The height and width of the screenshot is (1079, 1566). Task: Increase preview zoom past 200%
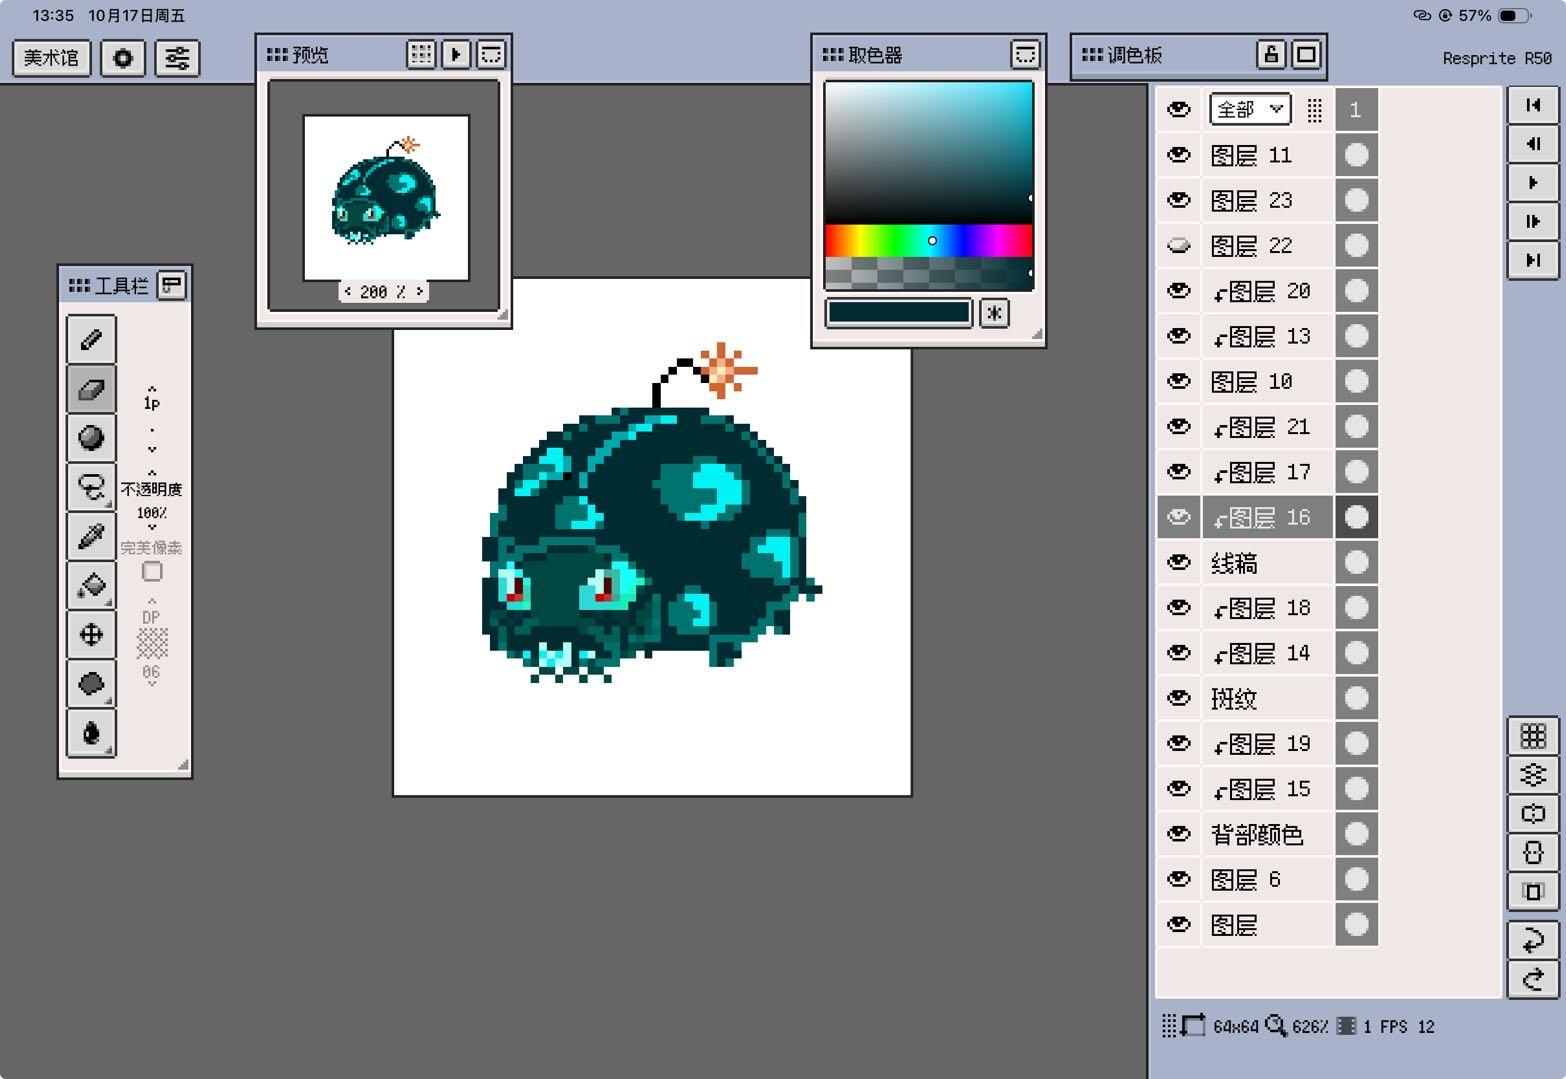click(x=419, y=292)
